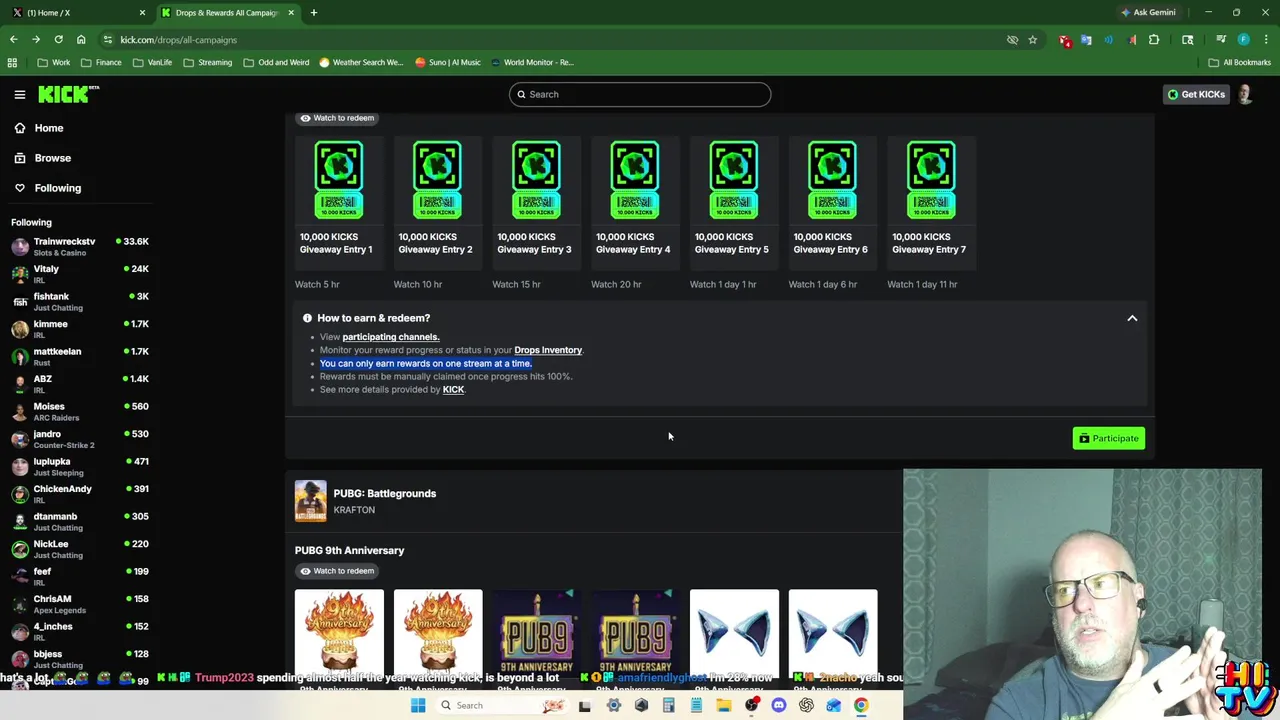The image size is (1280, 720).
Task: Open File Explorer from taskbar
Action: point(723,705)
